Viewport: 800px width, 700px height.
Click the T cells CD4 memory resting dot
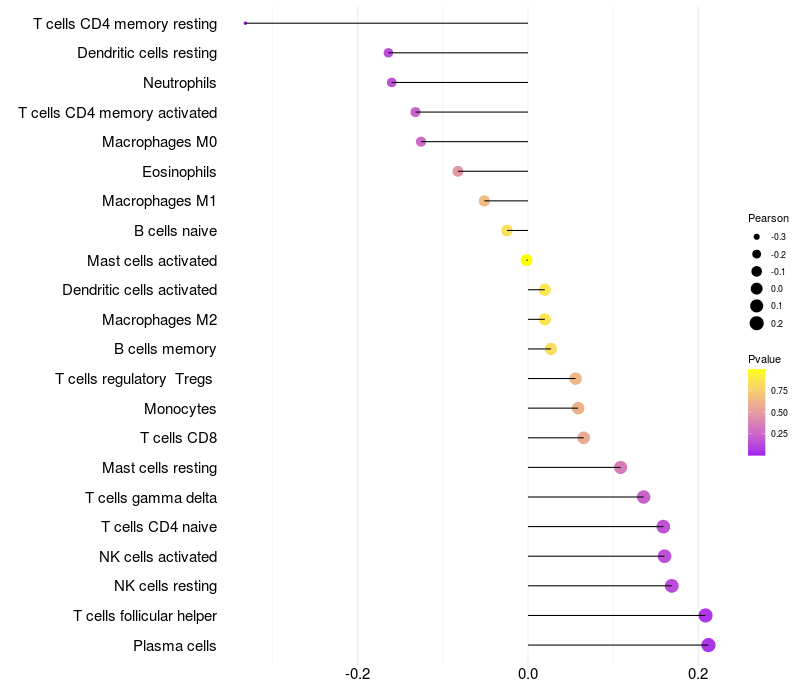(245, 23)
